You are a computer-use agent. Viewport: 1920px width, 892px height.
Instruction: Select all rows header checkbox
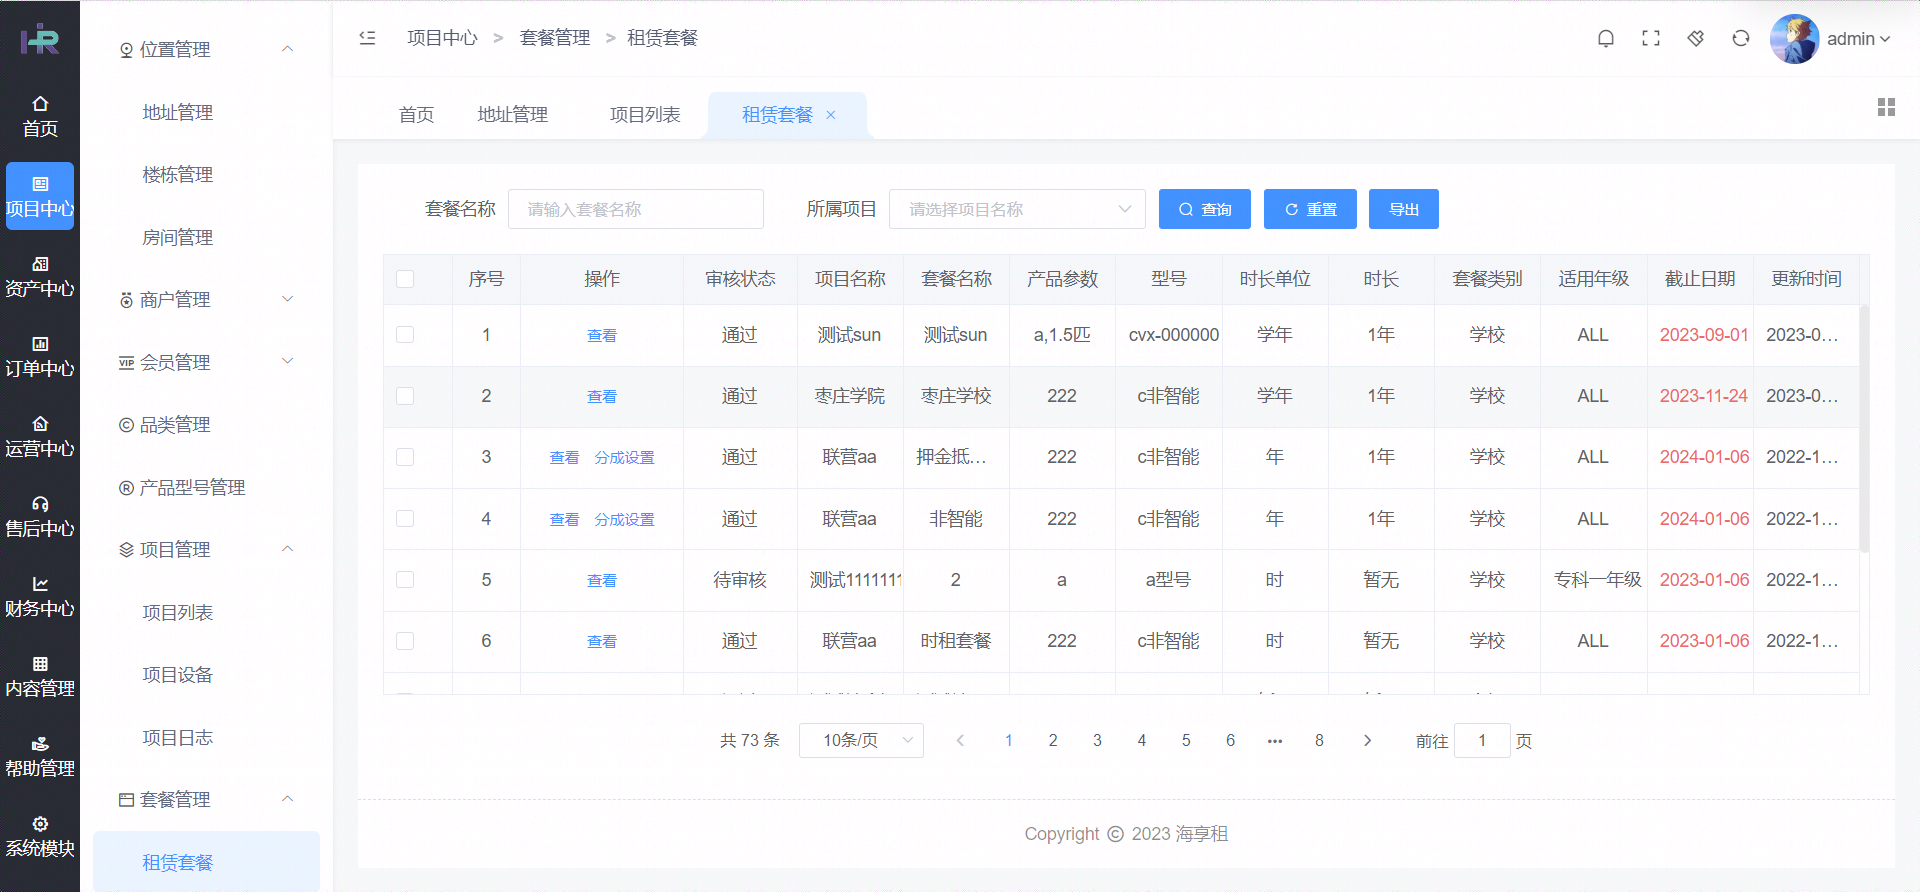click(405, 279)
